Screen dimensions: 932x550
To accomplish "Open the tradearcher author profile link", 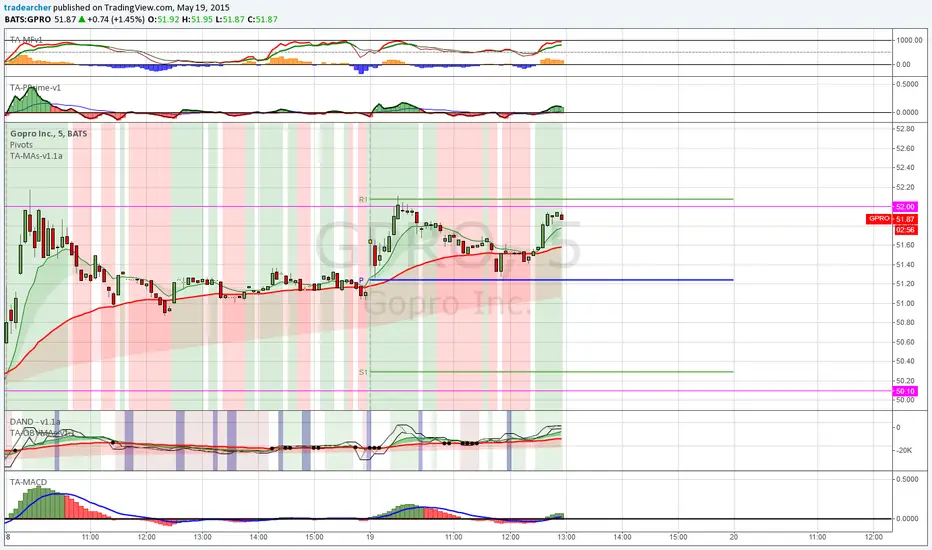I will [x=27, y=8].
